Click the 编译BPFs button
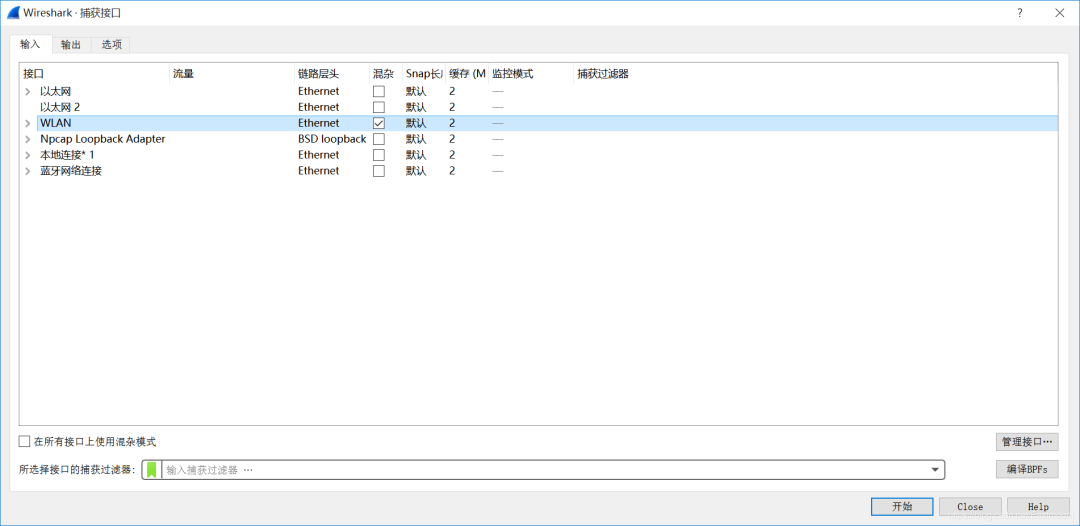Screen dimensions: 1080x526 coord(1026,470)
